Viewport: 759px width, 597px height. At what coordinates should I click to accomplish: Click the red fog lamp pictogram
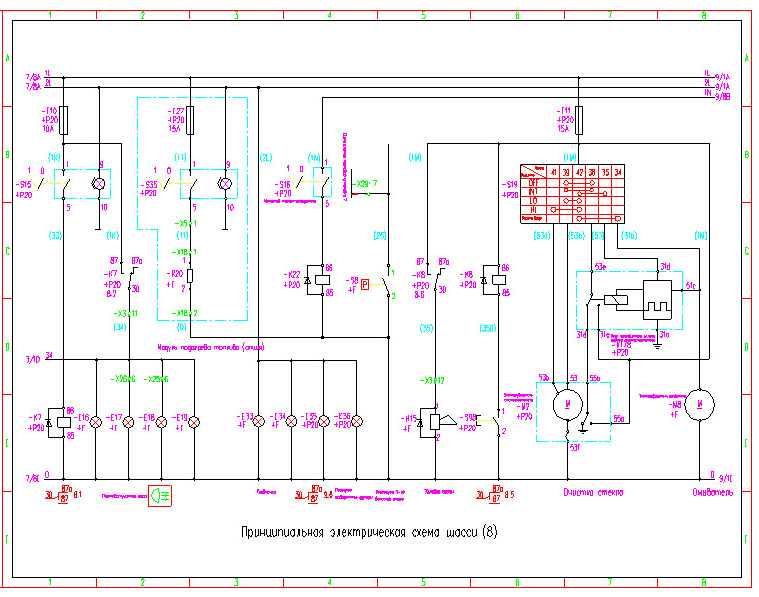point(160,496)
